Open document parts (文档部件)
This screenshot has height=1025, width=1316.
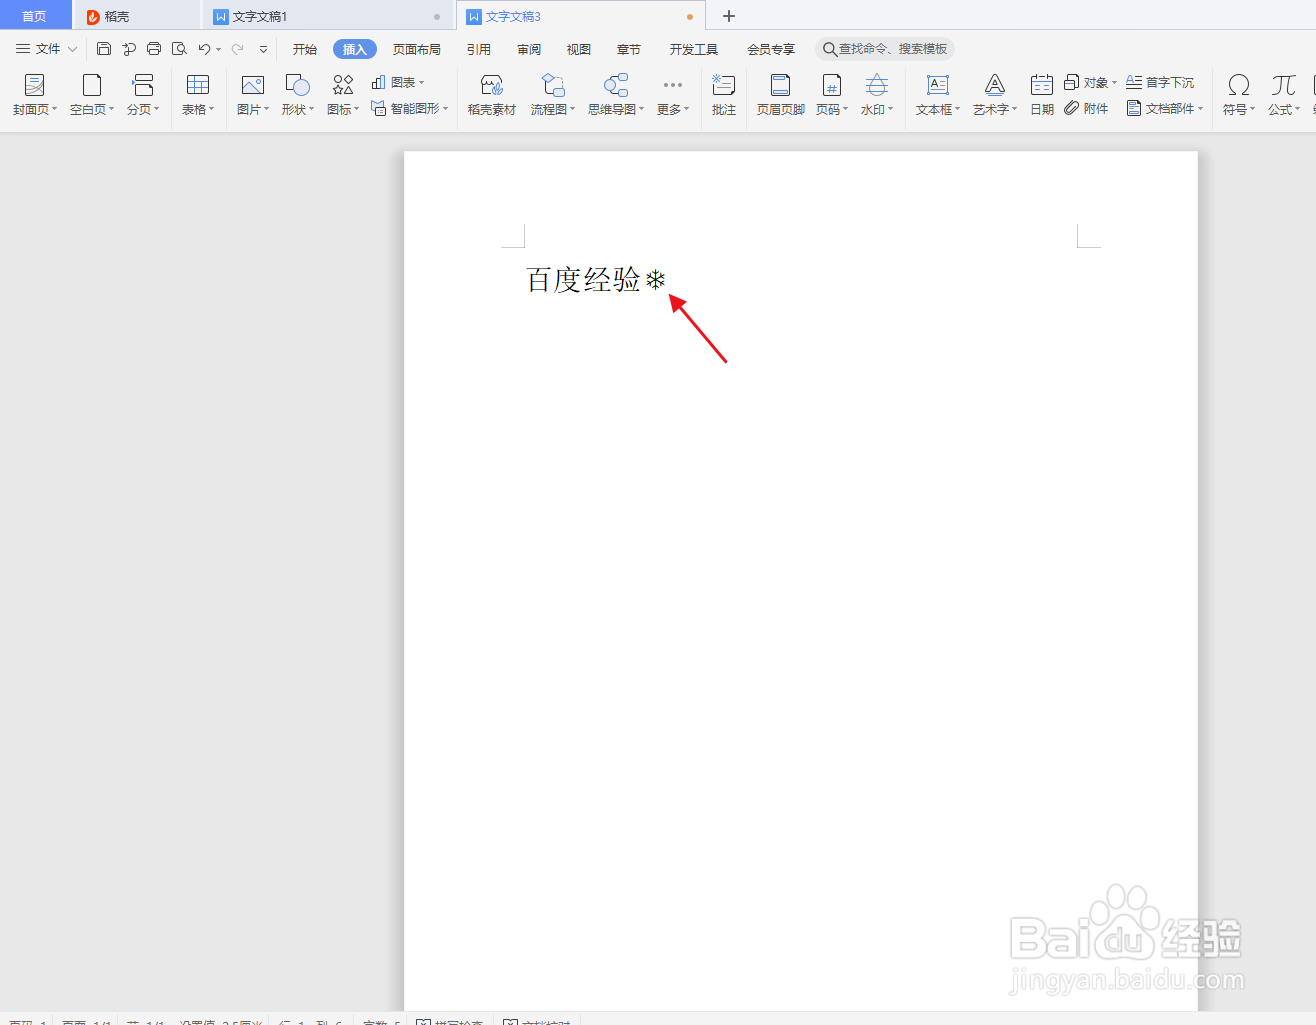point(1165,108)
